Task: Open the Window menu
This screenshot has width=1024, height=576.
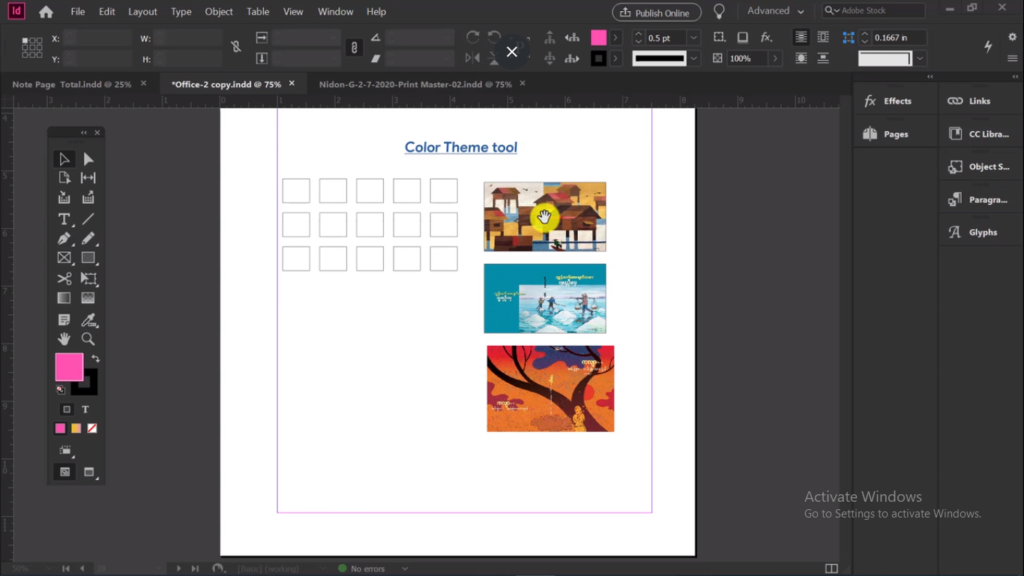Action: tap(336, 12)
